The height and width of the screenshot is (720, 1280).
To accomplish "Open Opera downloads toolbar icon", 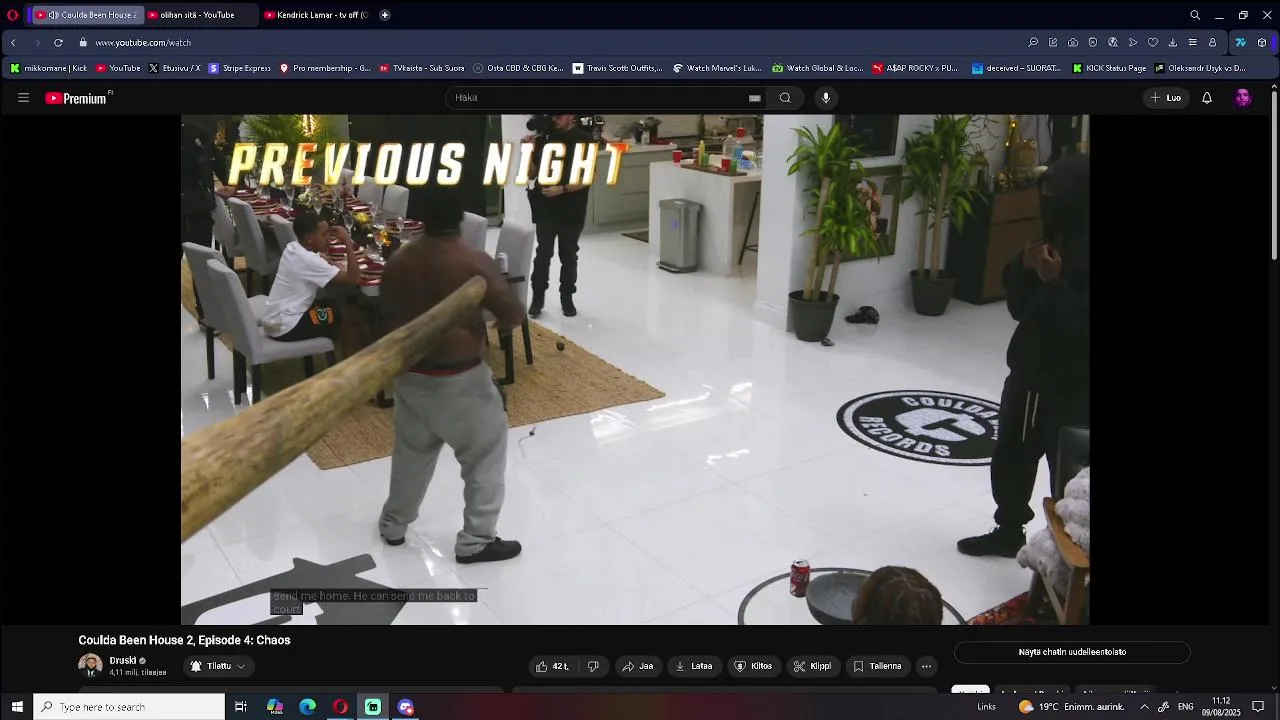I will click(1172, 43).
